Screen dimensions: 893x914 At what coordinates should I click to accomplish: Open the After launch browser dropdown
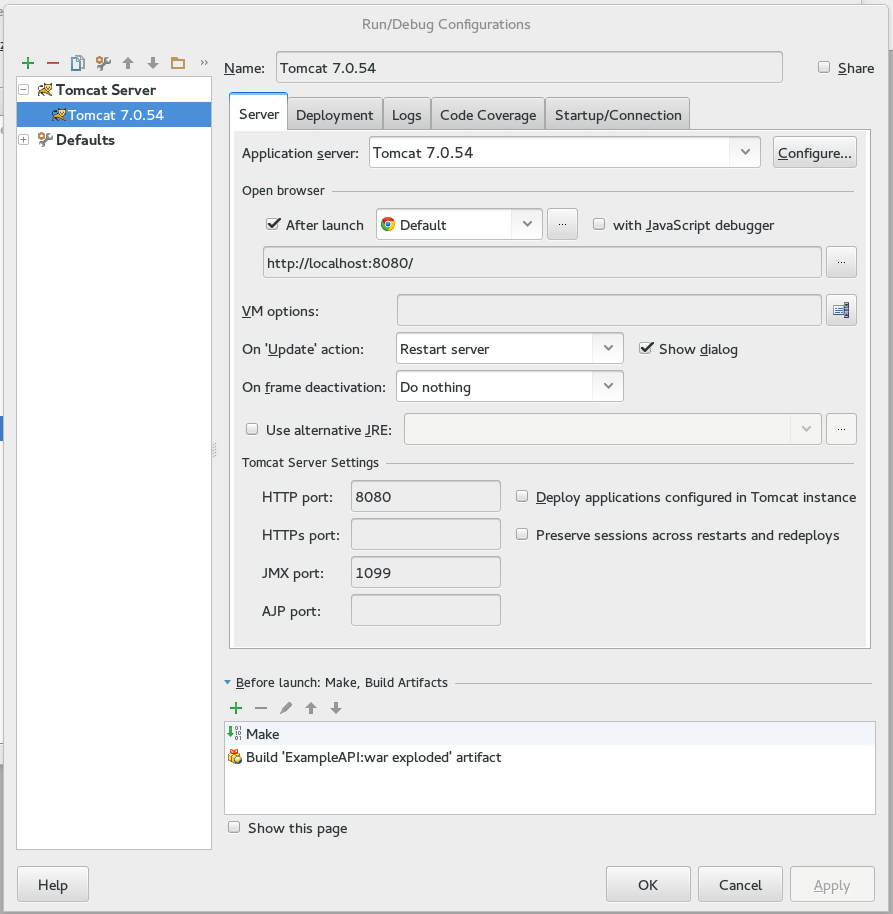[x=528, y=223]
